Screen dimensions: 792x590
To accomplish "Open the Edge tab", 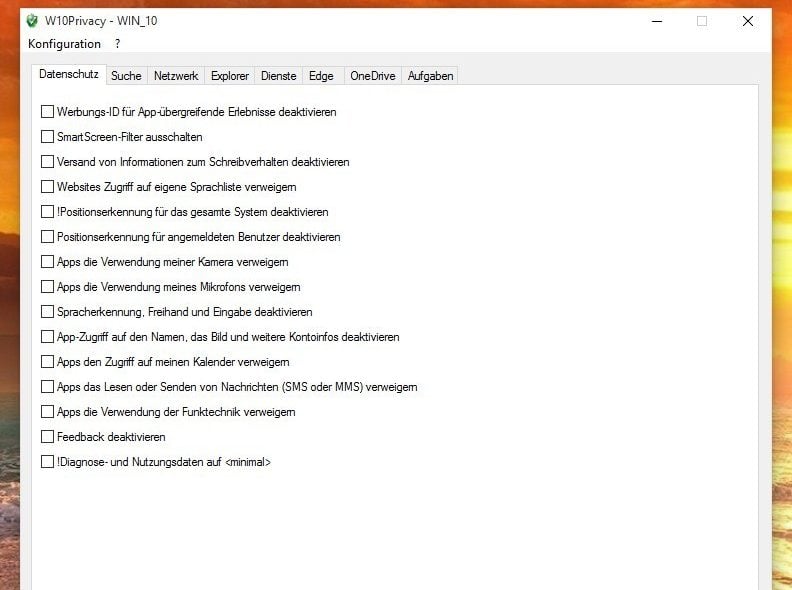I will 321,76.
